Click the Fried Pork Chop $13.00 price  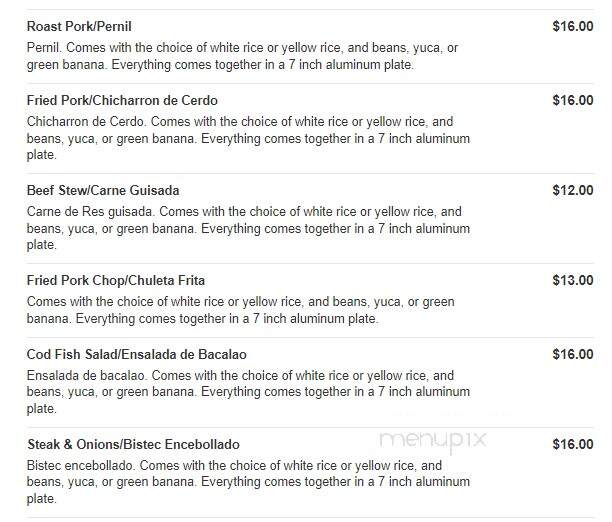[x=573, y=280]
